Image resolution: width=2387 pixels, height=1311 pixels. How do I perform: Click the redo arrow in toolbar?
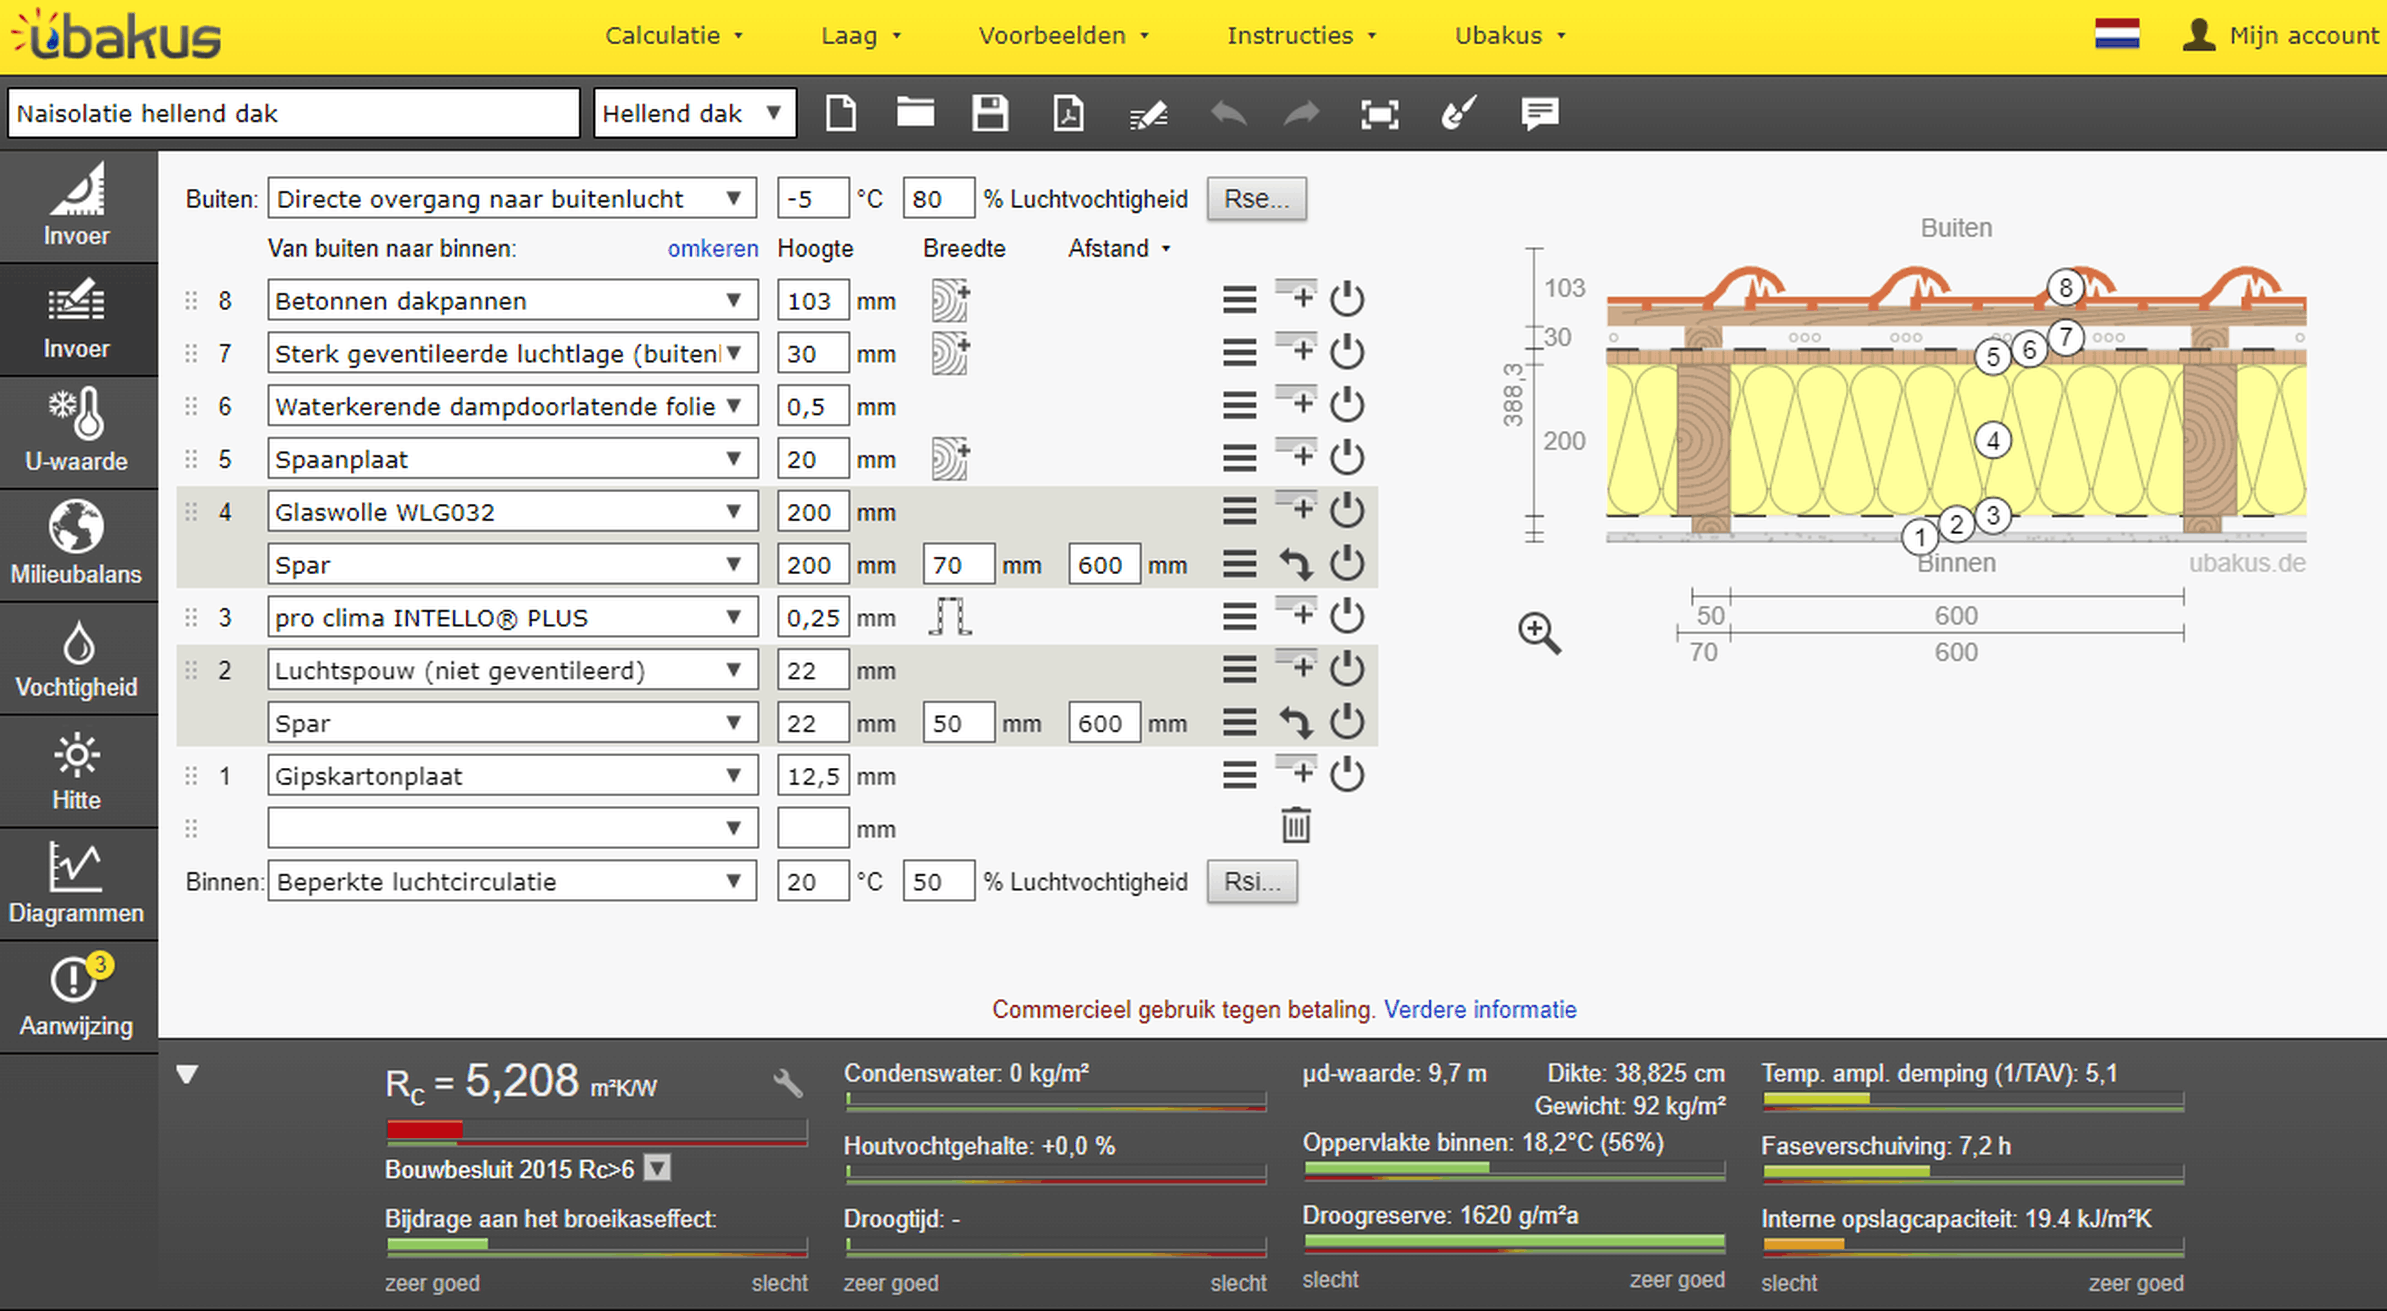pos(1301,113)
